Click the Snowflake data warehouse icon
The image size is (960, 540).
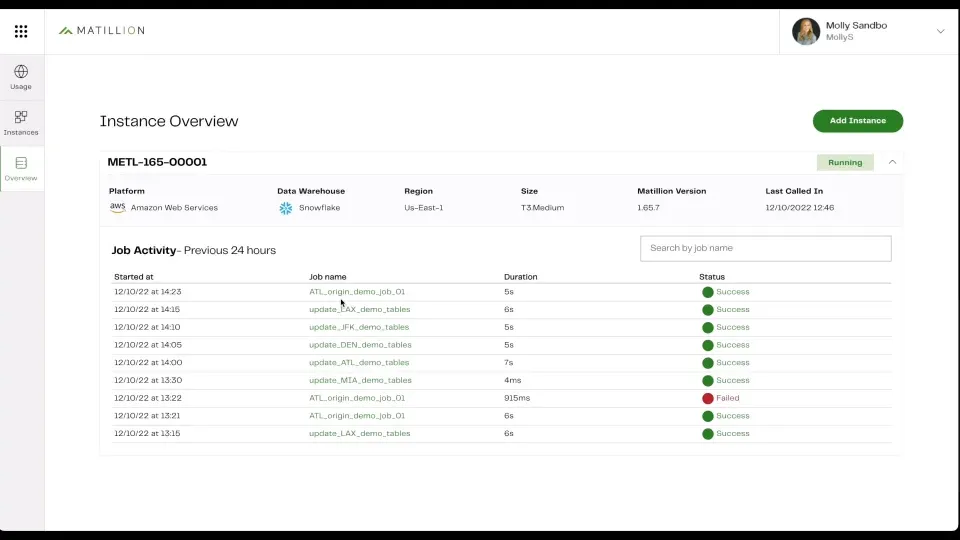coord(286,208)
